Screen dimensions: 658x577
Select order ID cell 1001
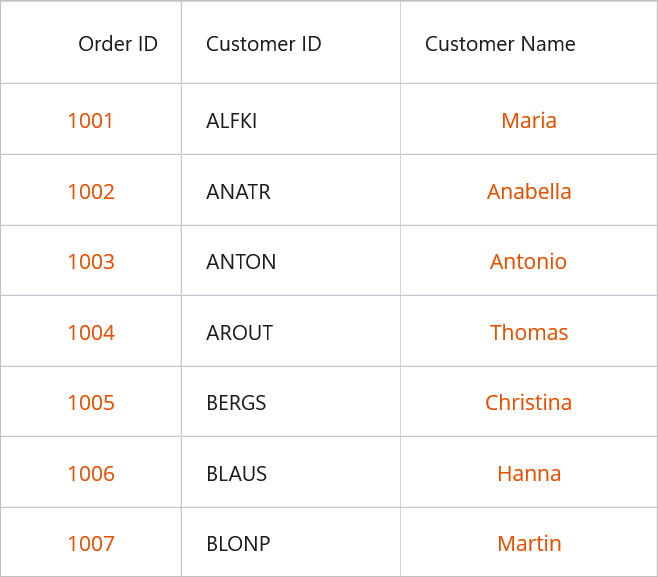pos(91,121)
